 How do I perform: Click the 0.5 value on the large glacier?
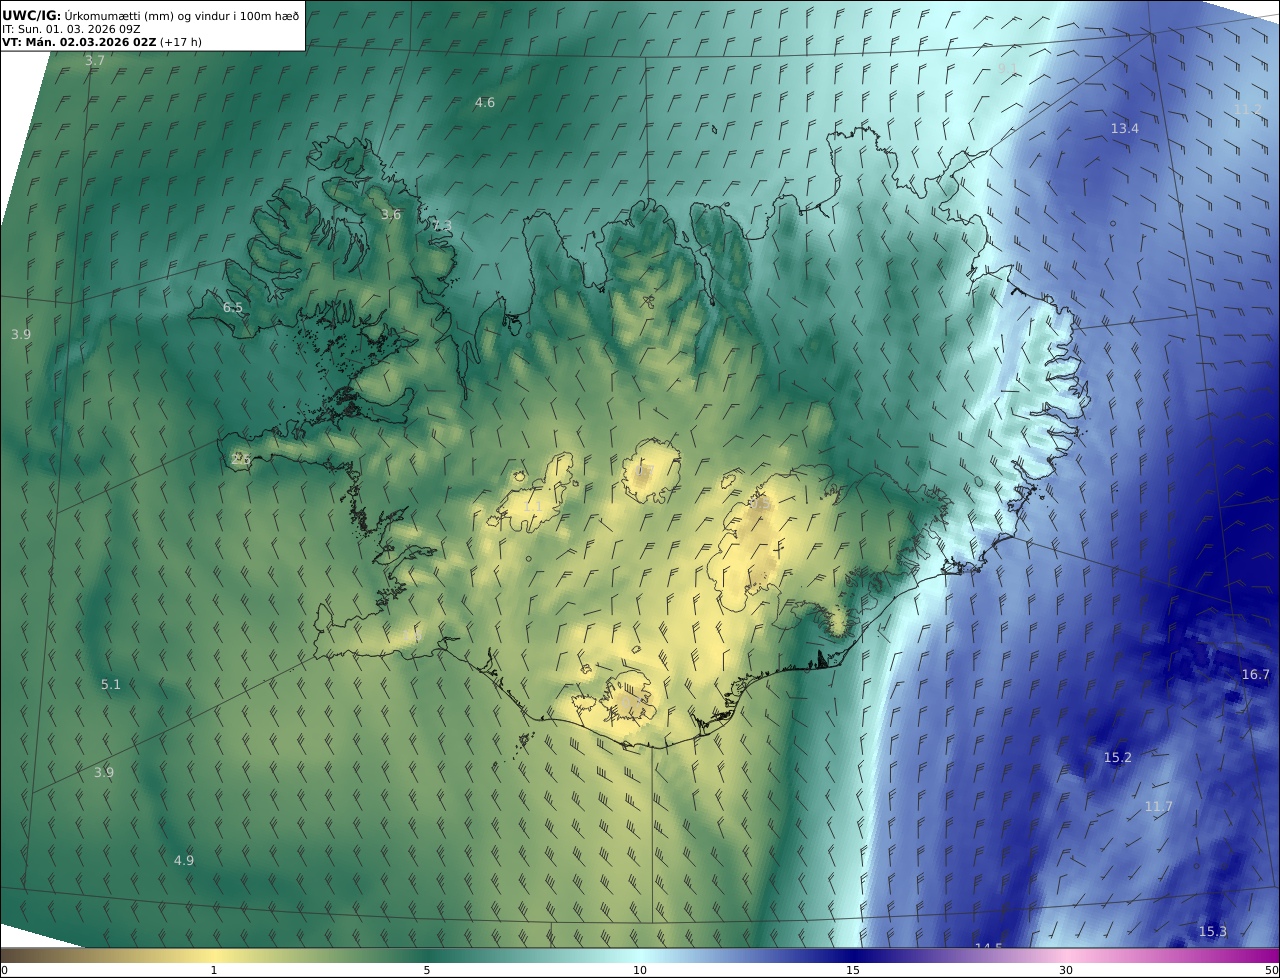[760, 506]
